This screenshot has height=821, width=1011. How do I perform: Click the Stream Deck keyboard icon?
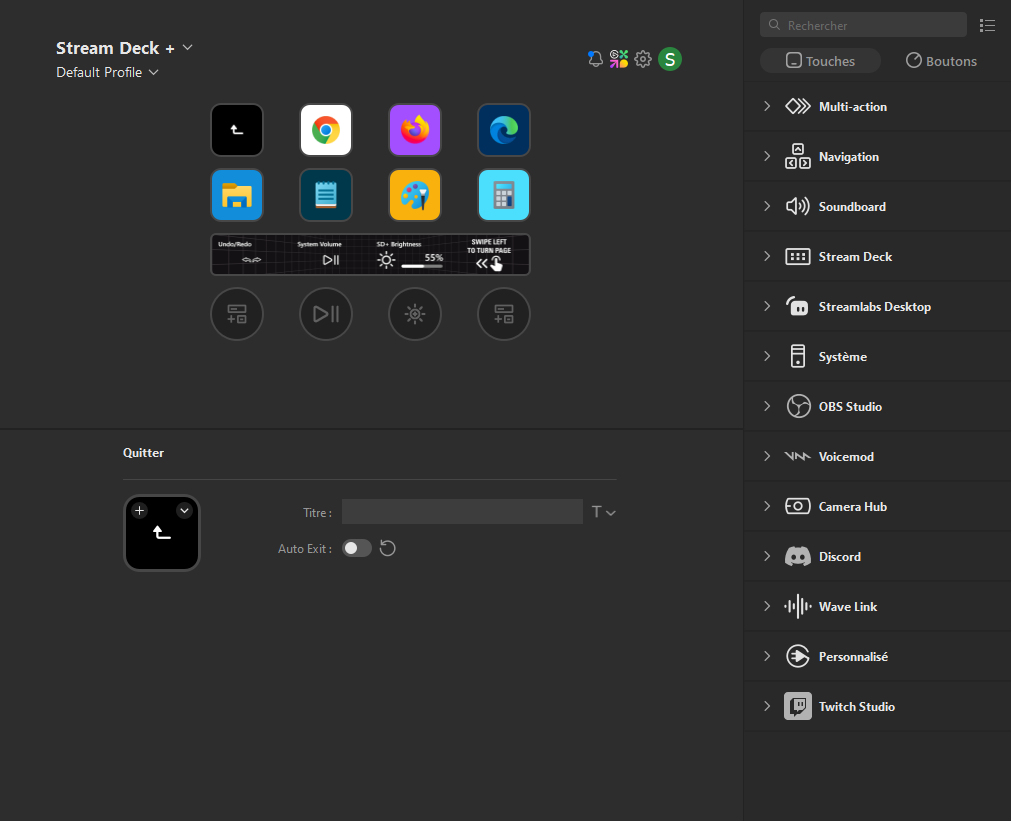pos(798,257)
